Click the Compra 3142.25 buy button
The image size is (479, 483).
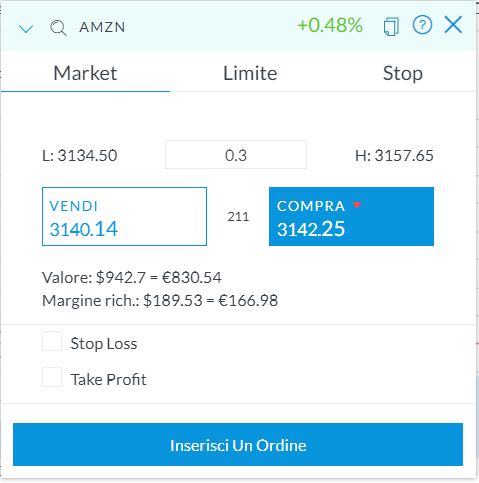[351, 216]
